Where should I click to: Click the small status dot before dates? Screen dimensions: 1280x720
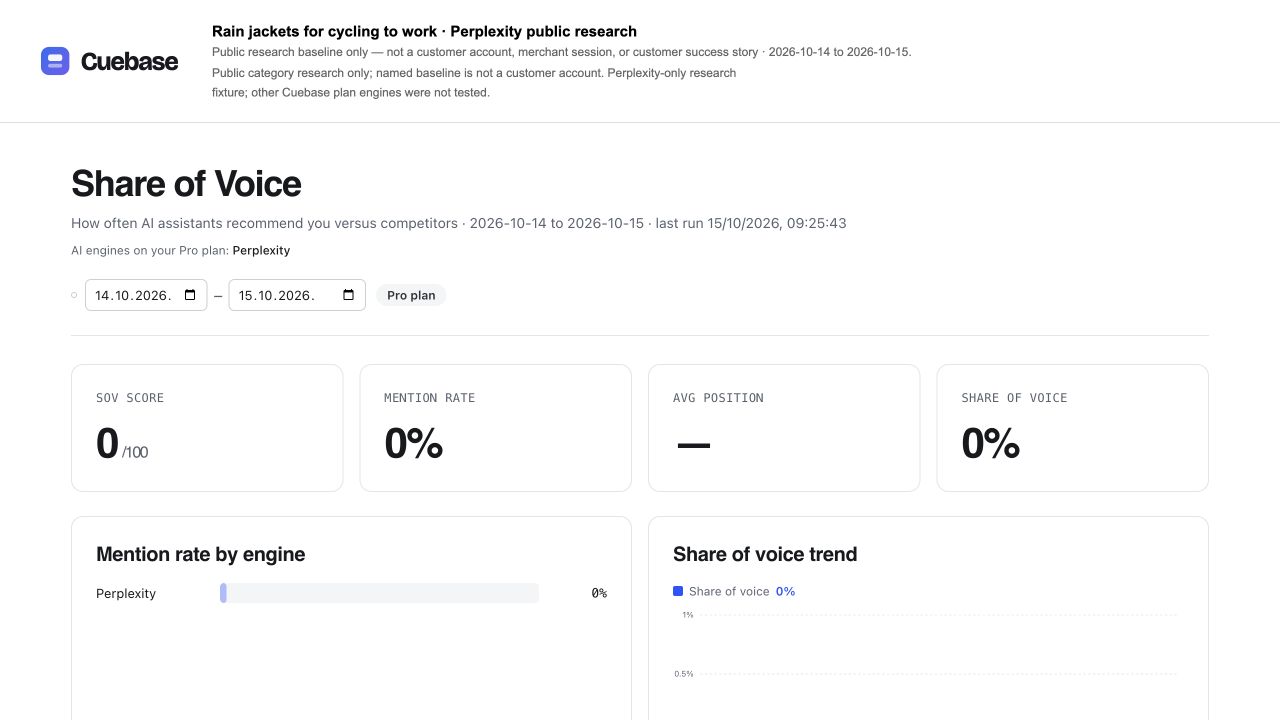pyautogui.click(x=74, y=295)
